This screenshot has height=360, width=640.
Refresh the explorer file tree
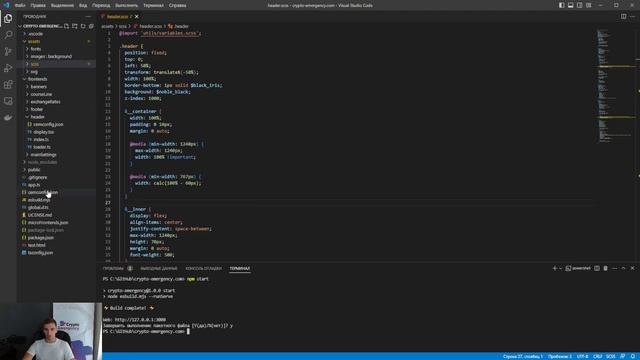pos(83,26)
